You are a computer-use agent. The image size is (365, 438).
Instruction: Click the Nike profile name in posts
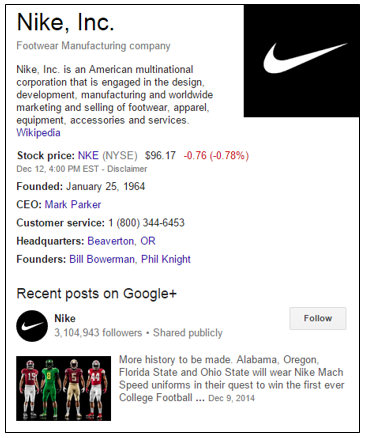click(65, 318)
